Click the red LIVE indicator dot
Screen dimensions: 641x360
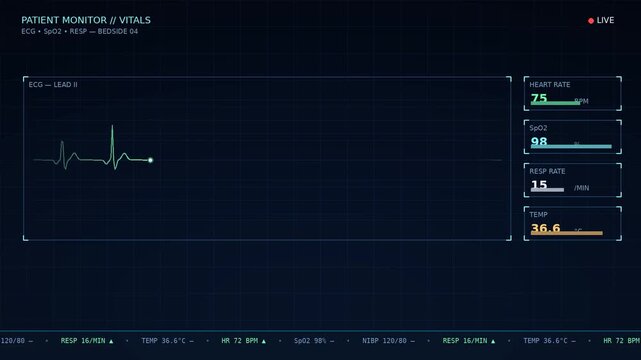click(x=591, y=21)
